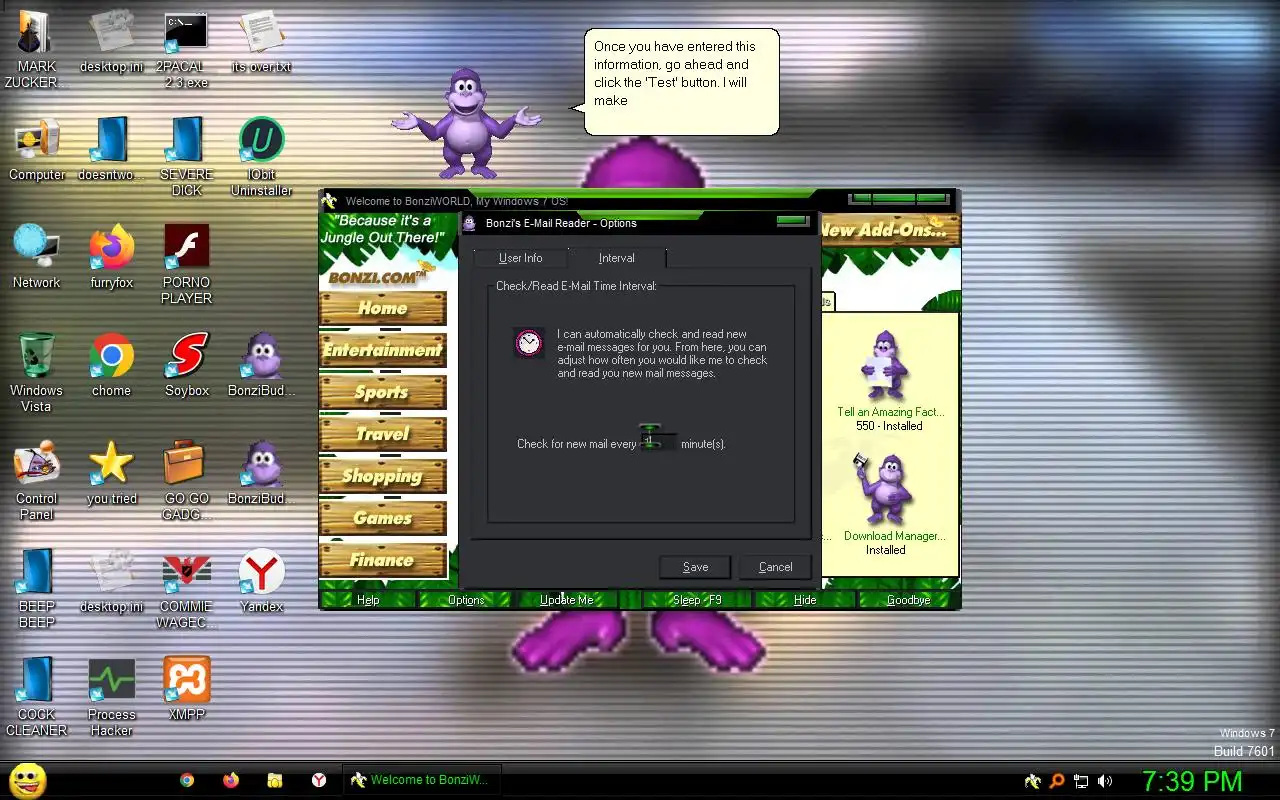Click the smiley face Start button
Screen dimensions: 1280x800
tap(28, 780)
